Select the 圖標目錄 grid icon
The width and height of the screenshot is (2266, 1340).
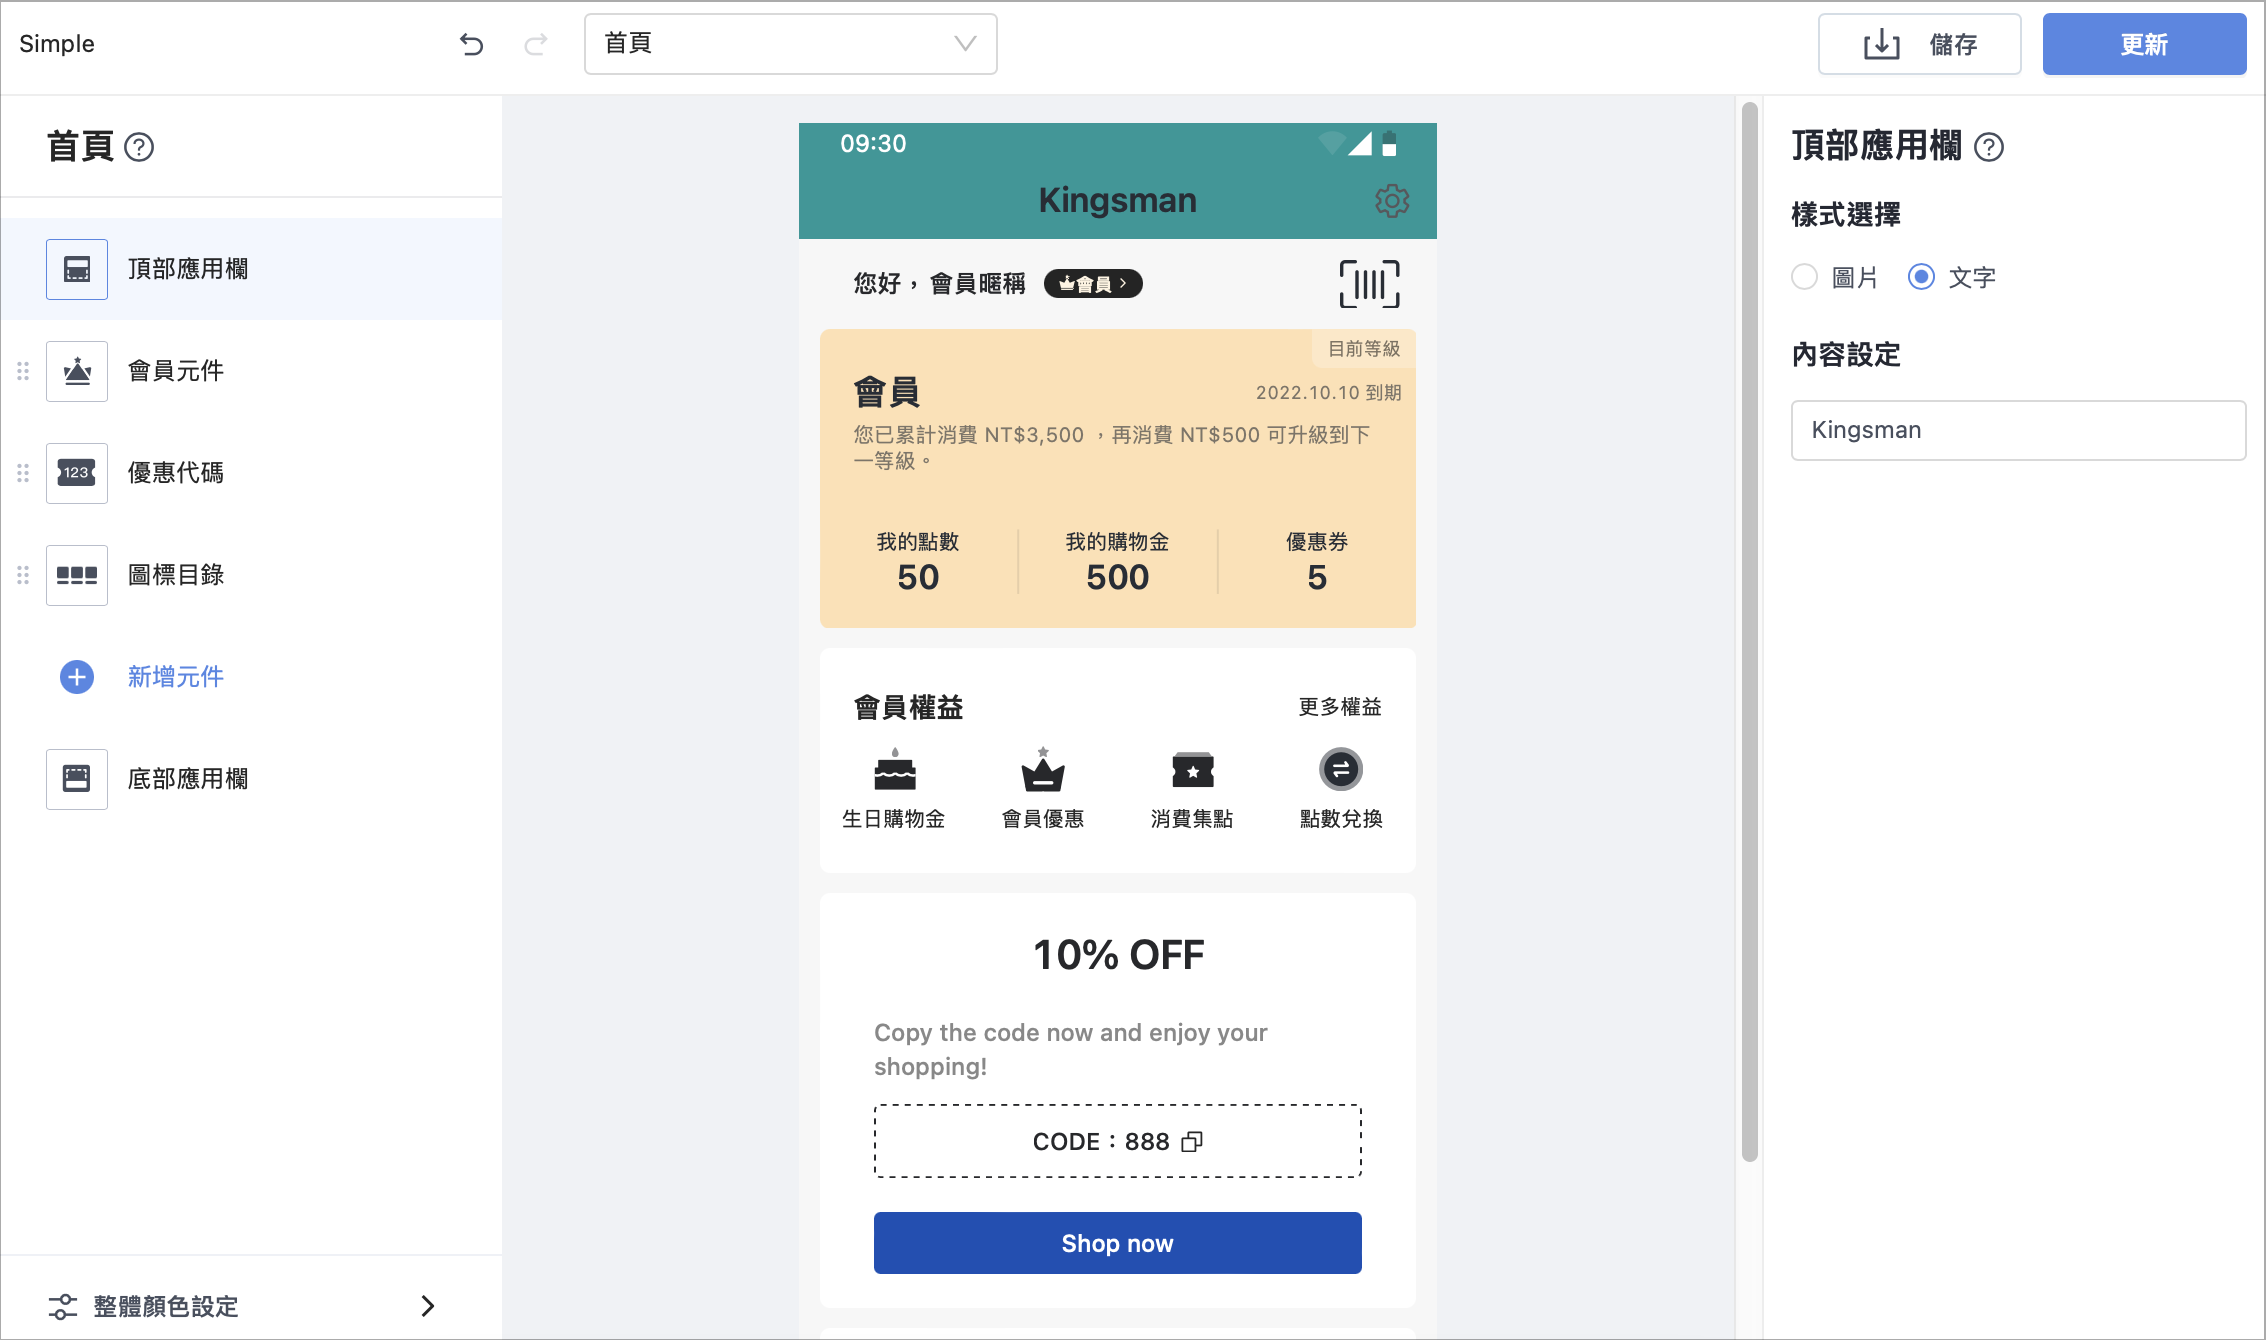coord(77,575)
